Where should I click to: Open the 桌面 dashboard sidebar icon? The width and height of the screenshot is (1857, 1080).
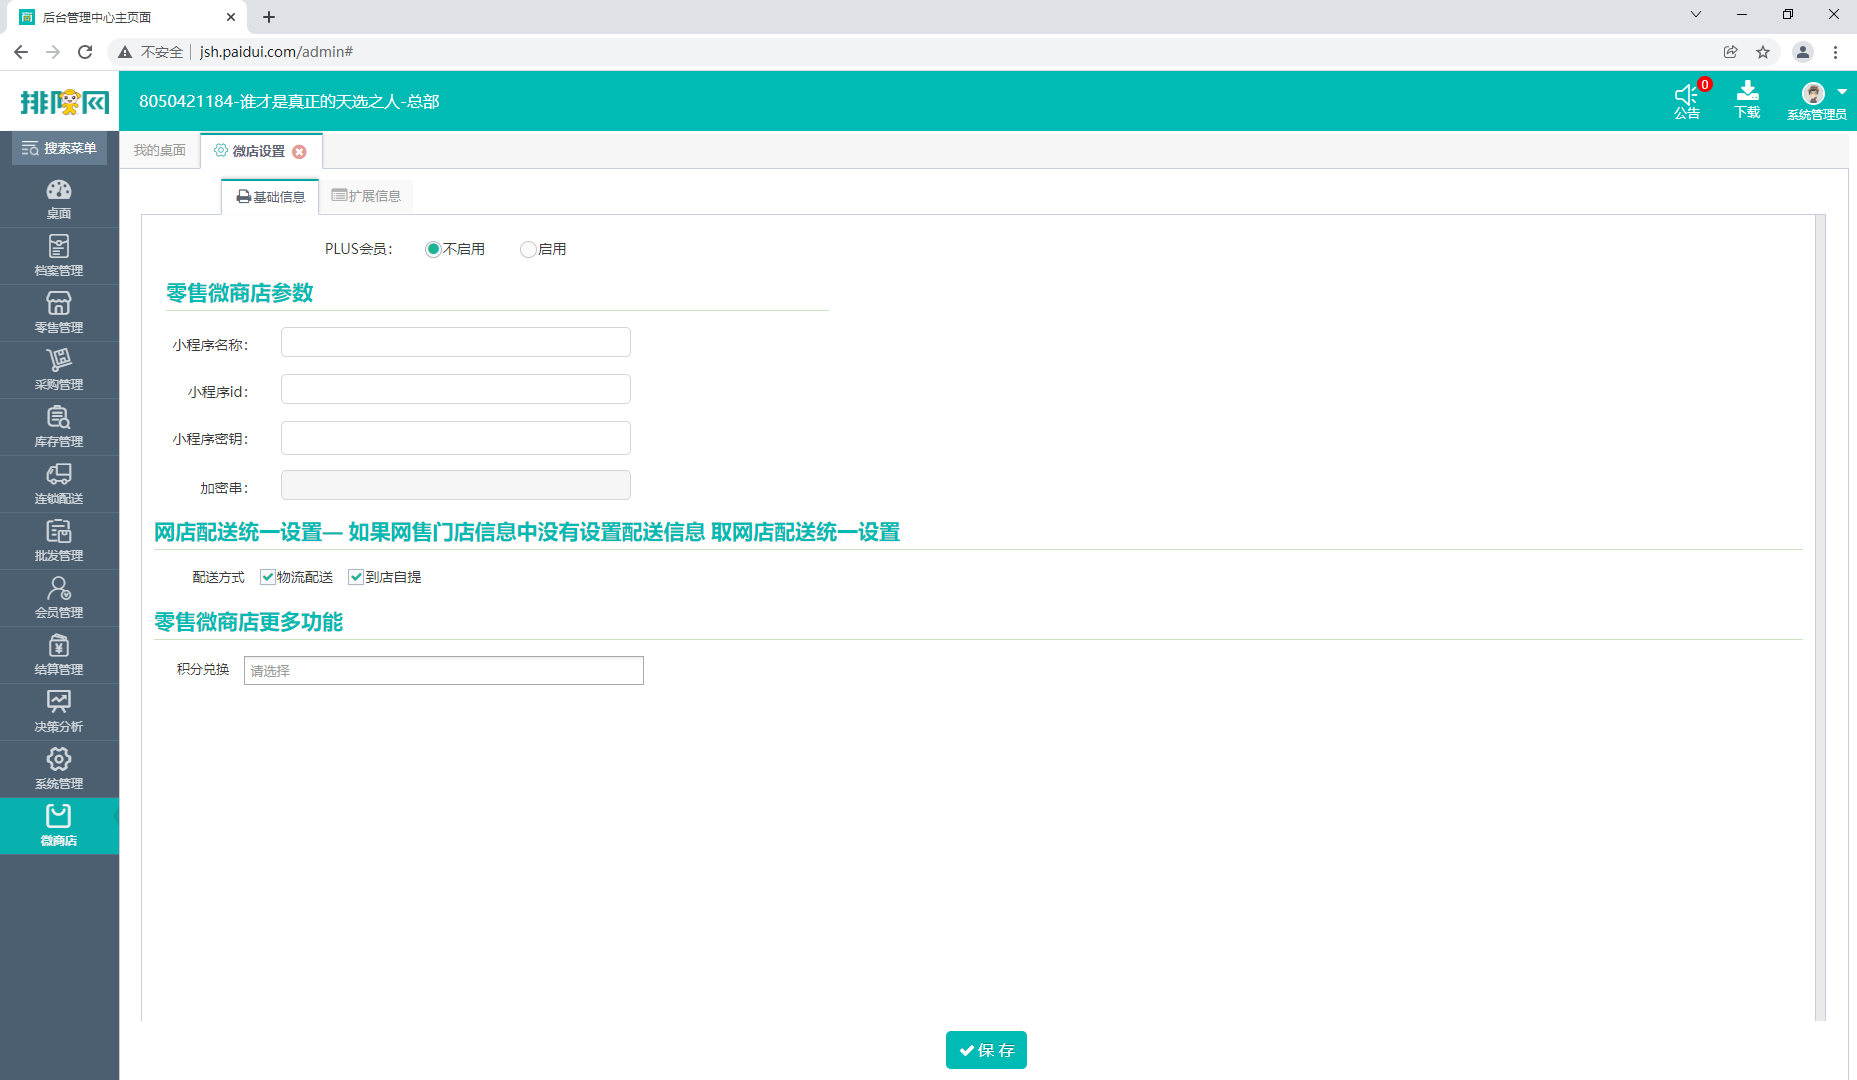[x=59, y=199]
